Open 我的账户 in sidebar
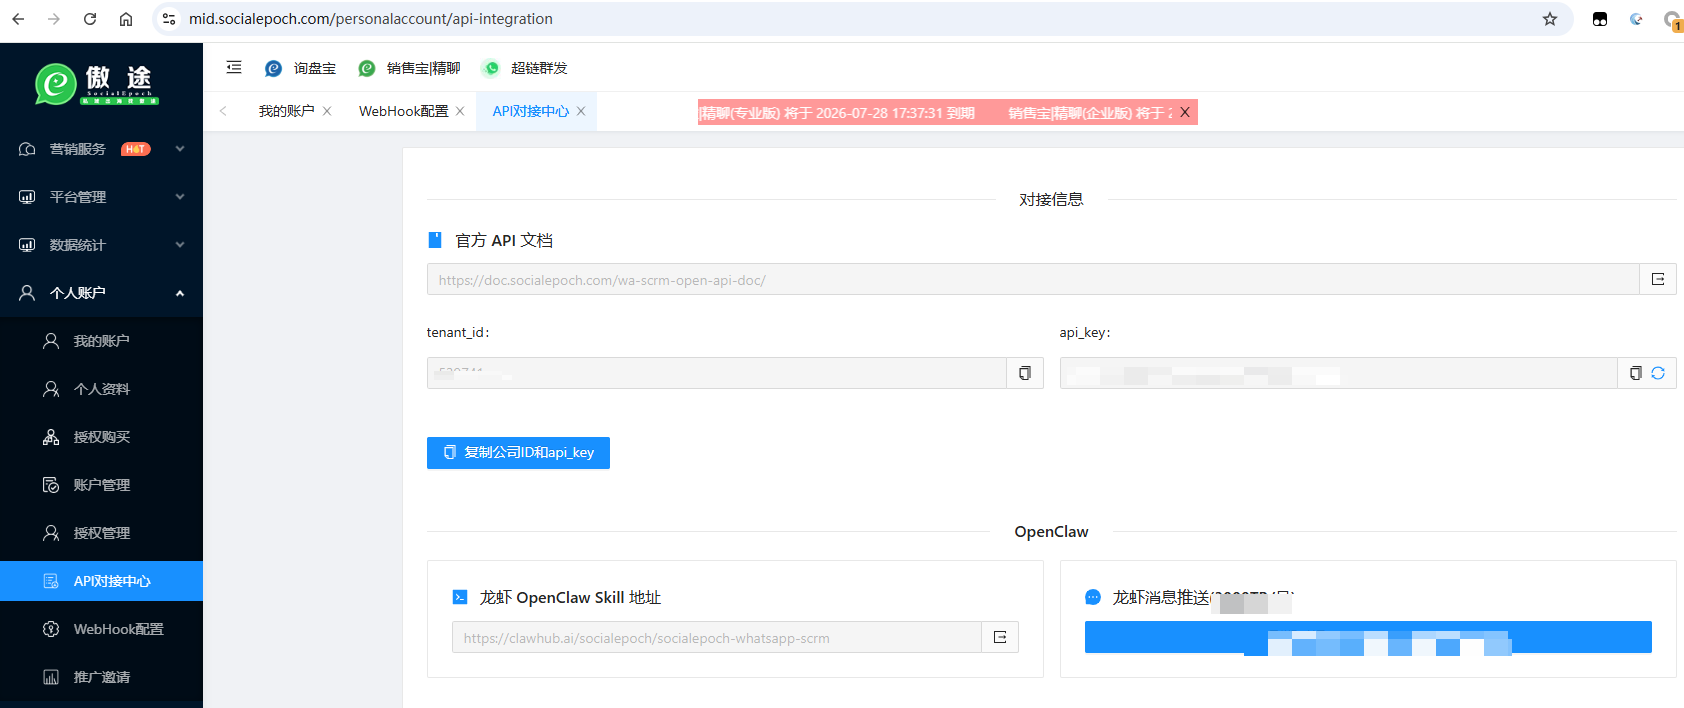1684x708 pixels. coord(101,341)
